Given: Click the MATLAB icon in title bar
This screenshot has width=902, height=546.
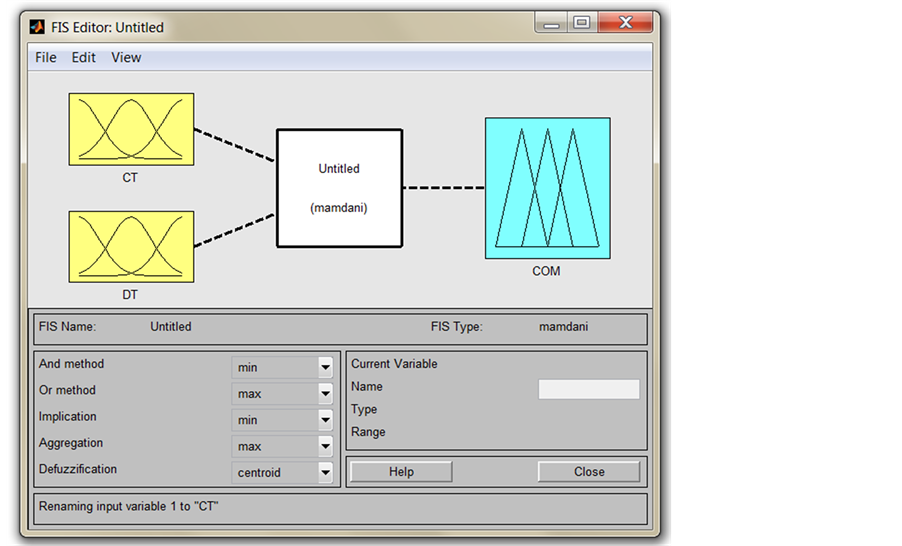Looking at the screenshot, I should pyautogui.click(x=37, y=27).
